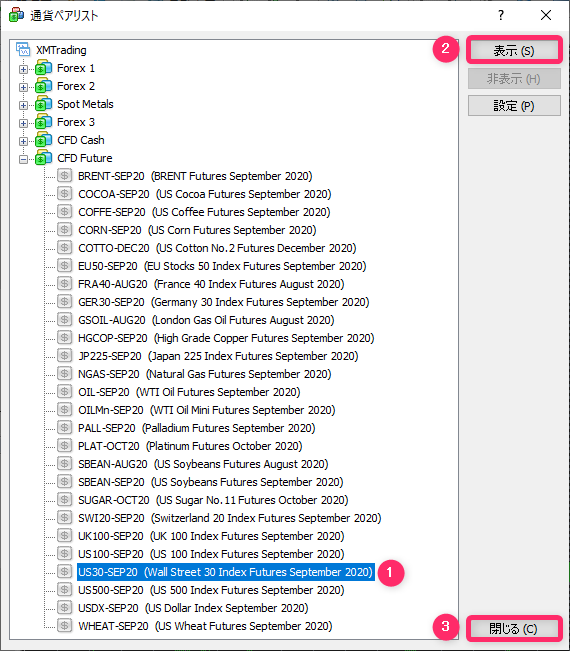This screenshot has height=651, width=570.
Task: Click the dollar icon beside GER30-SEP20
Action: pos(64,302)
